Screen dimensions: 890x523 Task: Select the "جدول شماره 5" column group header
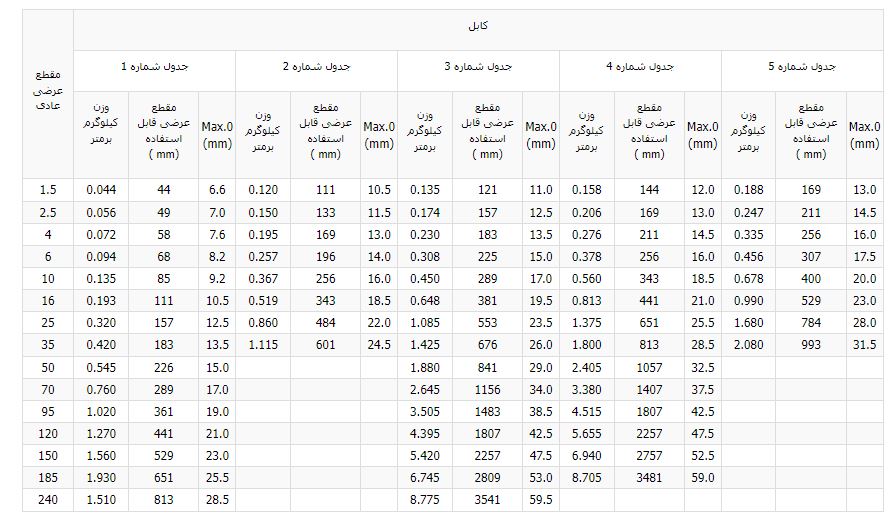(x=802, y=67)
